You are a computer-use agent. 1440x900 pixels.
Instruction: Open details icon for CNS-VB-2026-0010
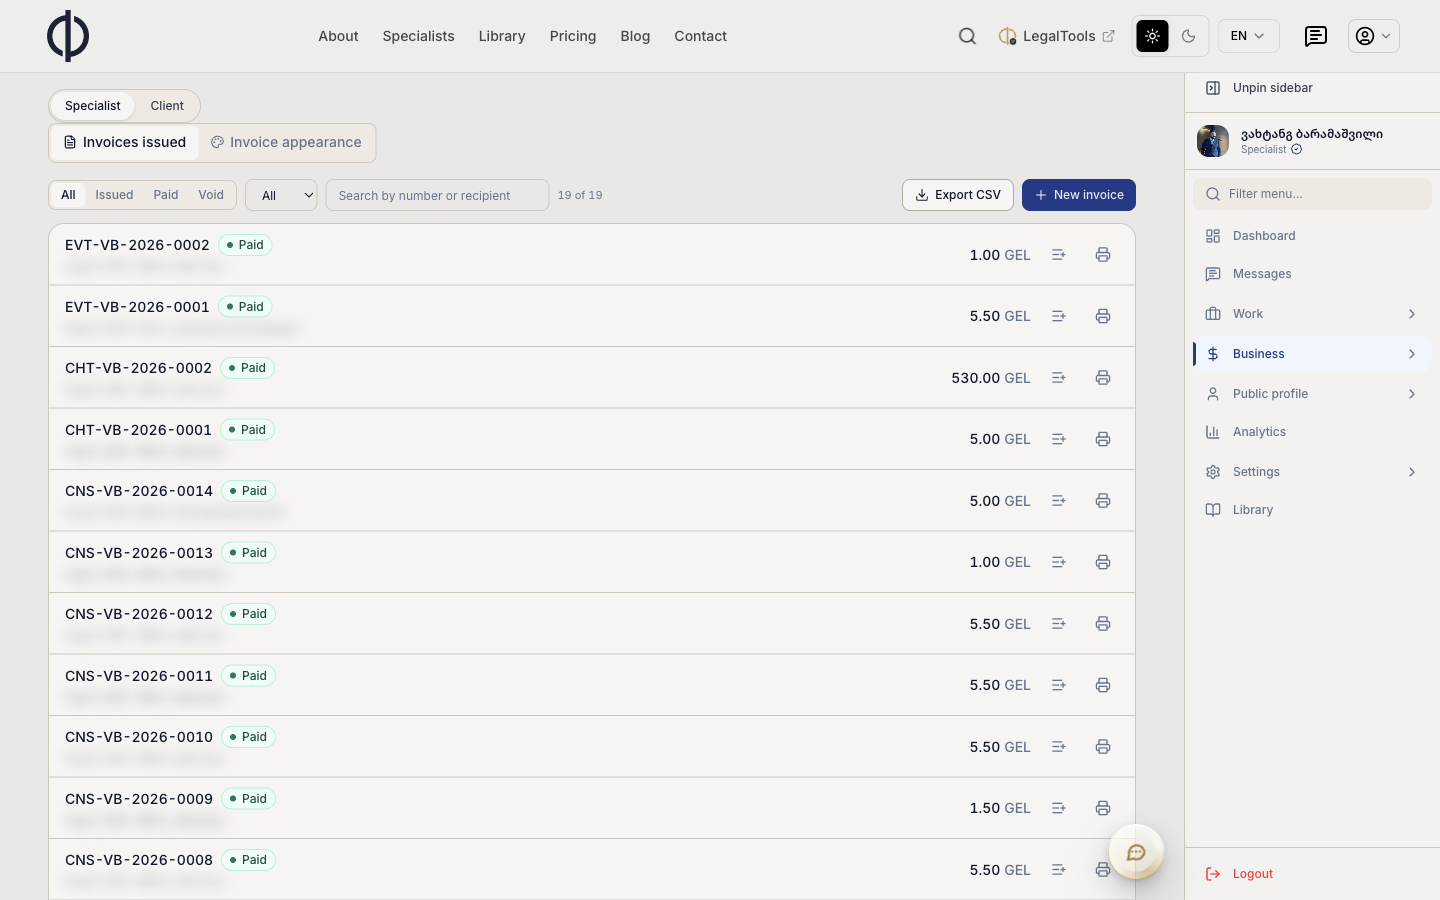point(1059,747)
